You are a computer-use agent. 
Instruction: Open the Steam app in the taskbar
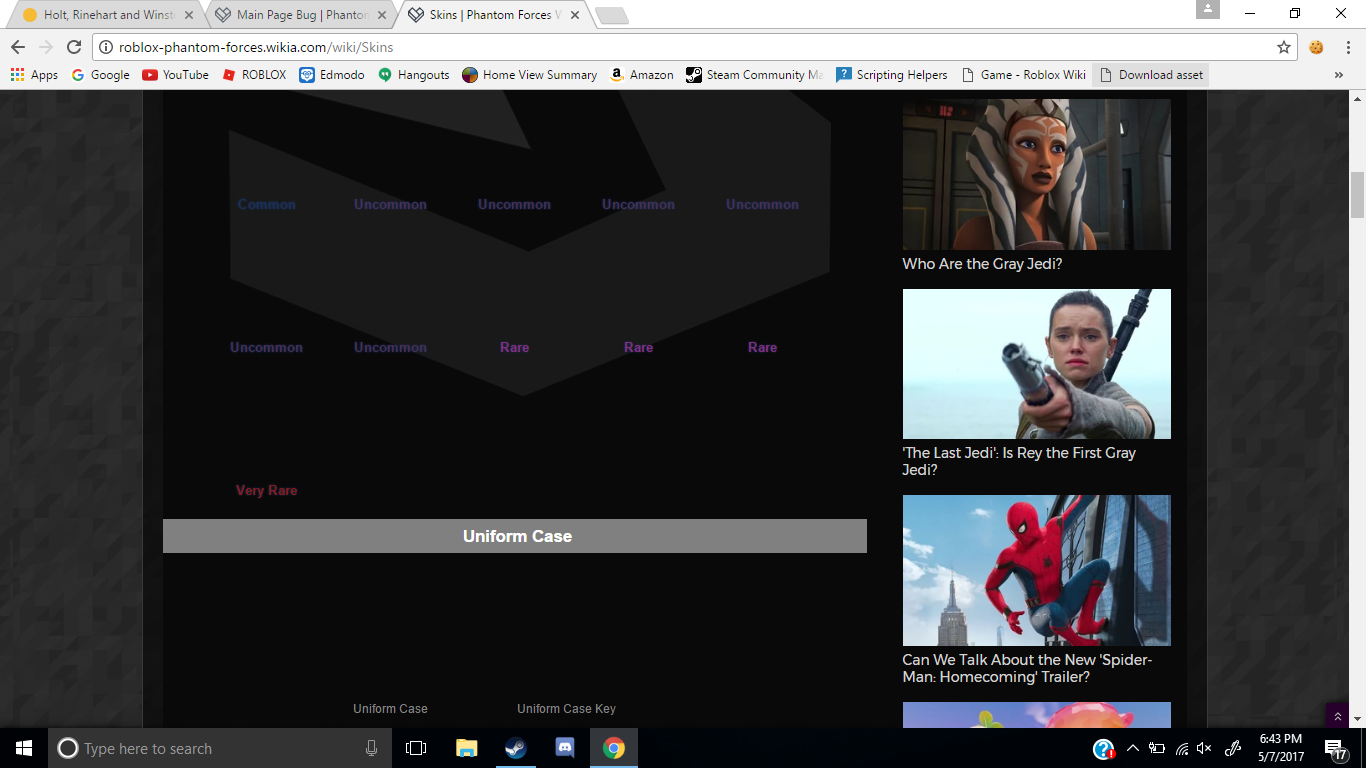pyautogui.click(x=516, y=748)
